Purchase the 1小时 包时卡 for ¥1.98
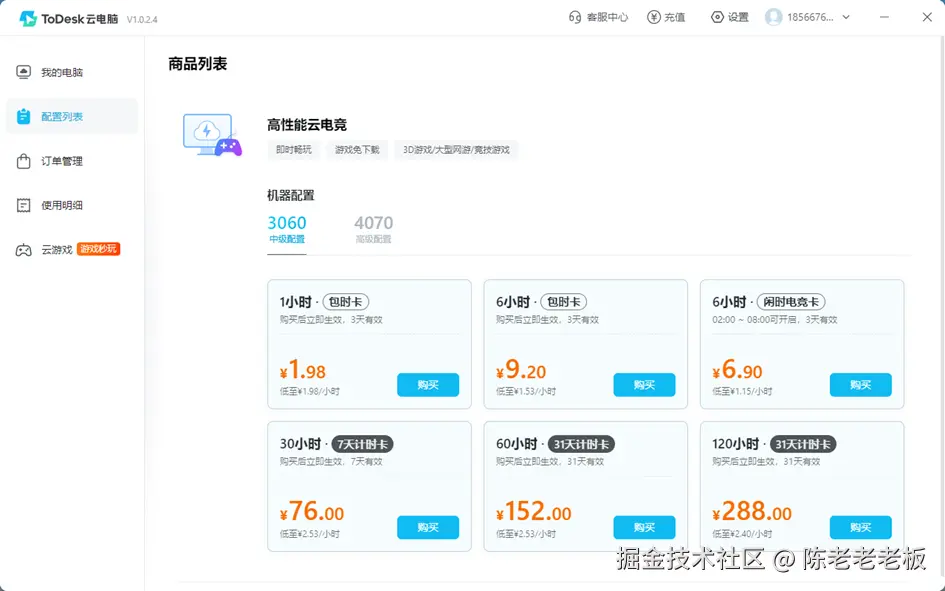Image resolution: width=945 pixels, height=591 pixels. [428, 384]
